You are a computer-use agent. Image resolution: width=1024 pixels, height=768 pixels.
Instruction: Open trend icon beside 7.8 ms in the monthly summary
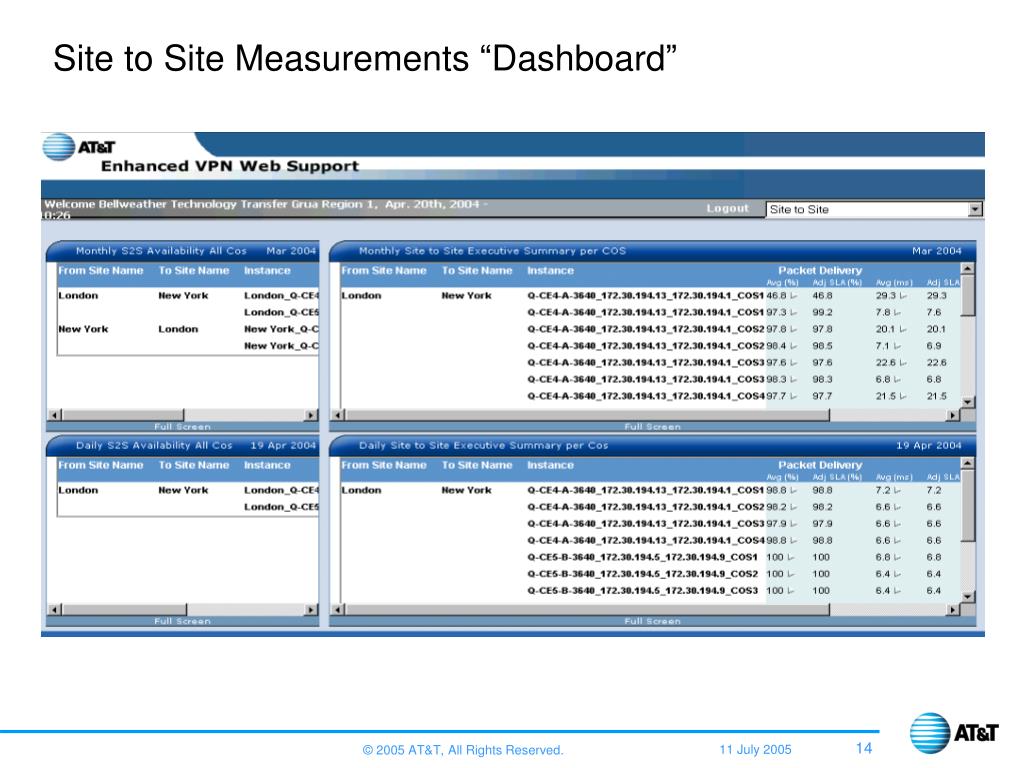click(x=897, y=313)
